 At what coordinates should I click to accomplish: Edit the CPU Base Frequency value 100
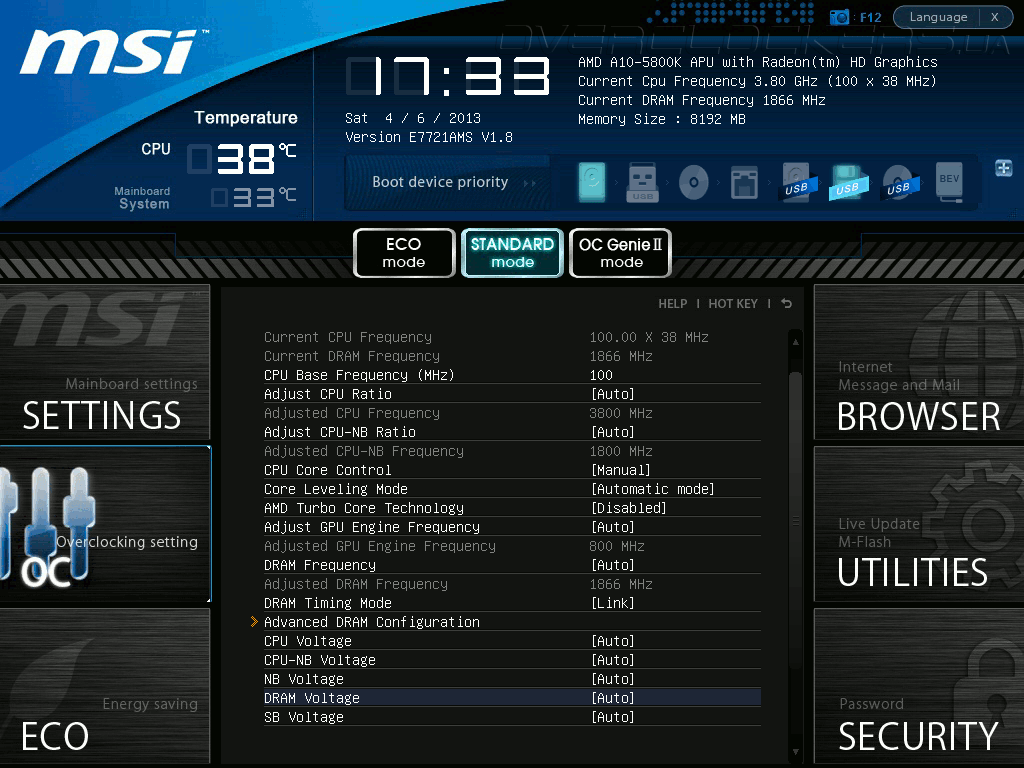(601, 375)
